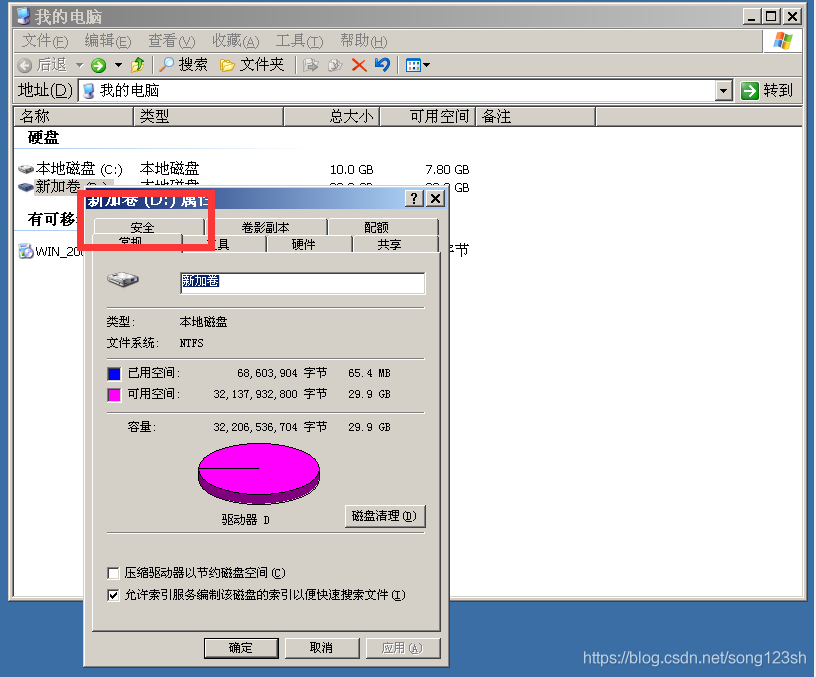This screenshot has height=677, width=816.
Task: Uncheck 允许索引服务编制该磁盘的索引 checkbox
Action: pos(113,595)
